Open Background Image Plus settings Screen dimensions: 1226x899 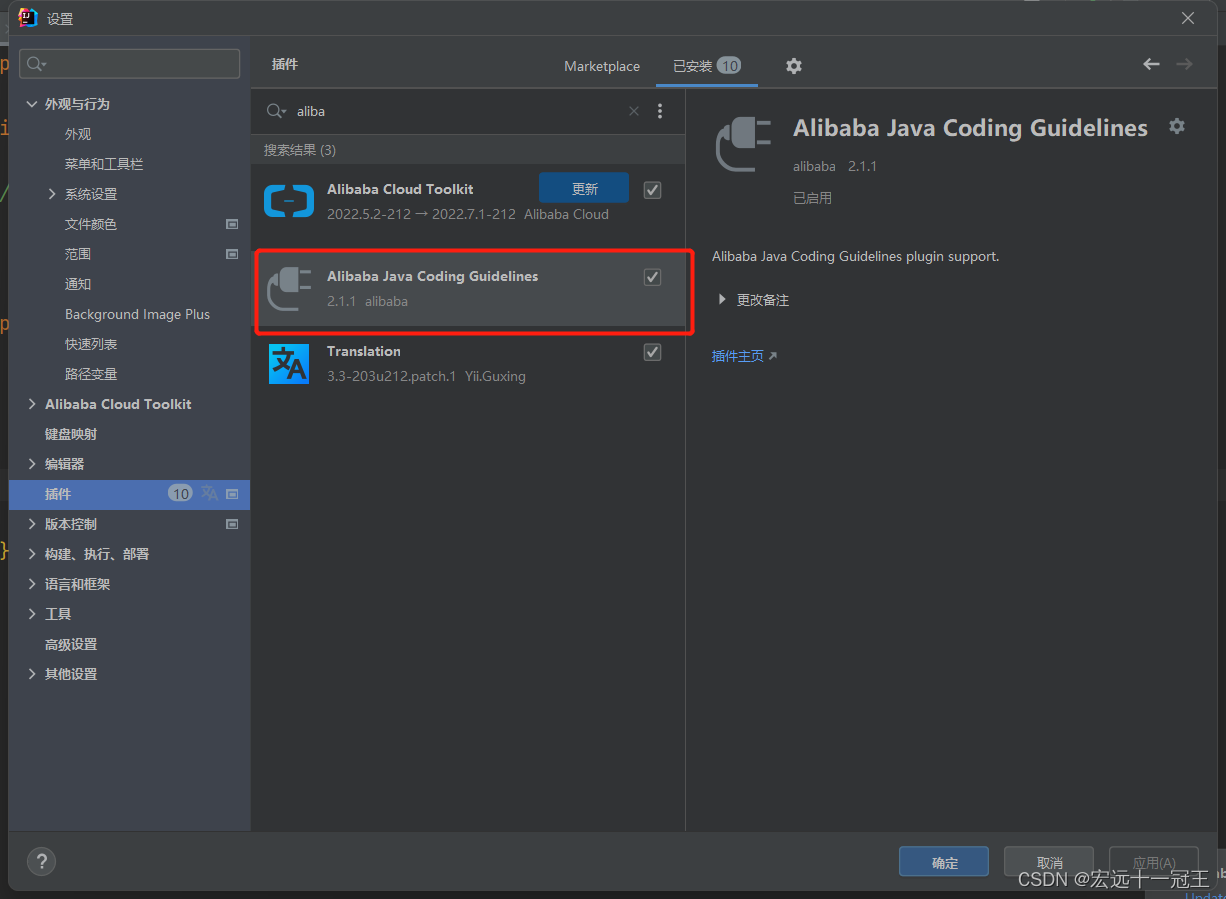137,314
